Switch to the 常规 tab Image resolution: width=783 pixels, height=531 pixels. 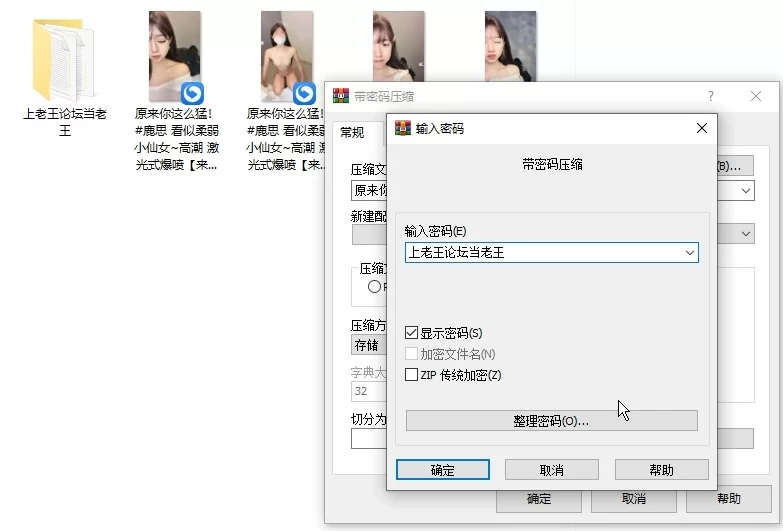point(352,132)
